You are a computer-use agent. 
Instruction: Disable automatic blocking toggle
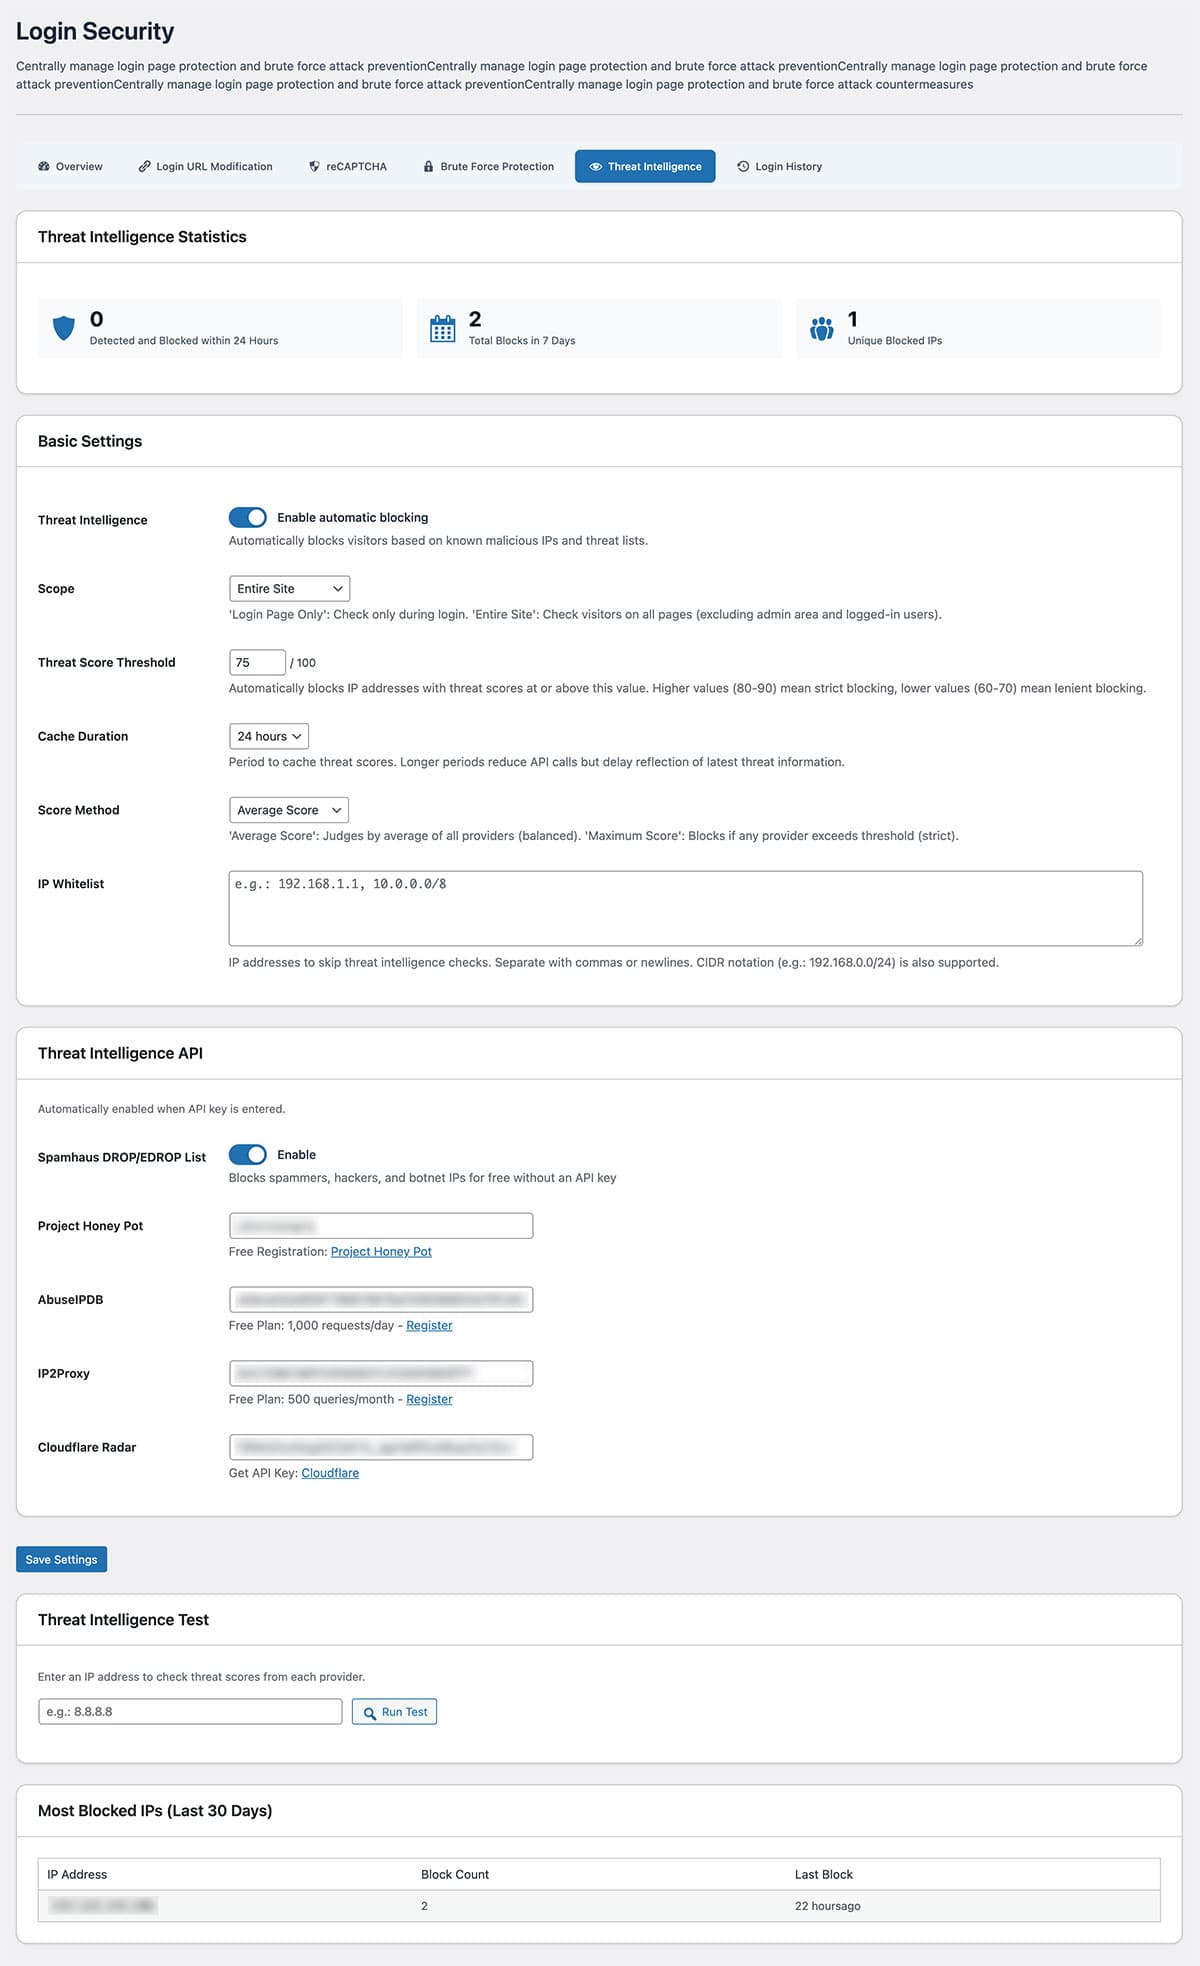pyautogui.click(x=248, y=517)
